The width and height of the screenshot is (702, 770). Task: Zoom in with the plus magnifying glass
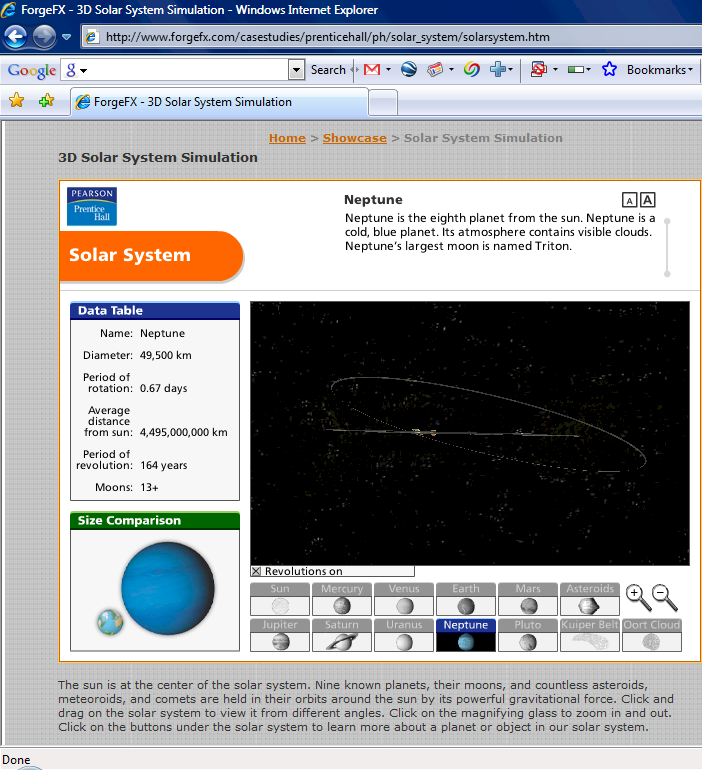tap(638, 598)
